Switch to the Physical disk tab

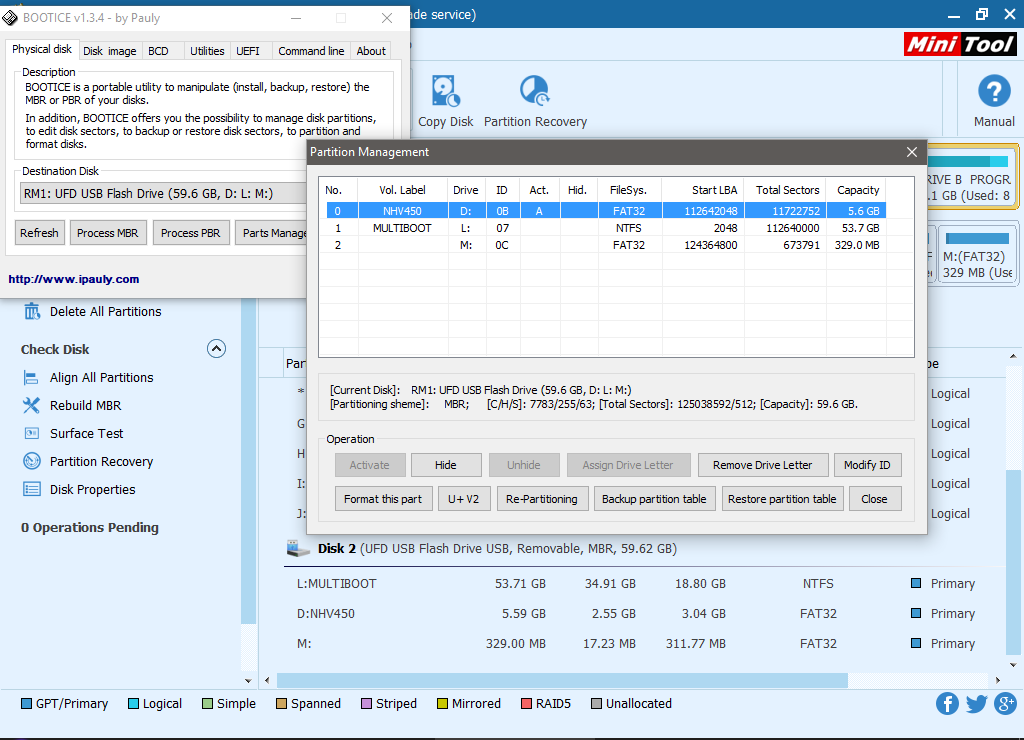click(x=42, y=50)
